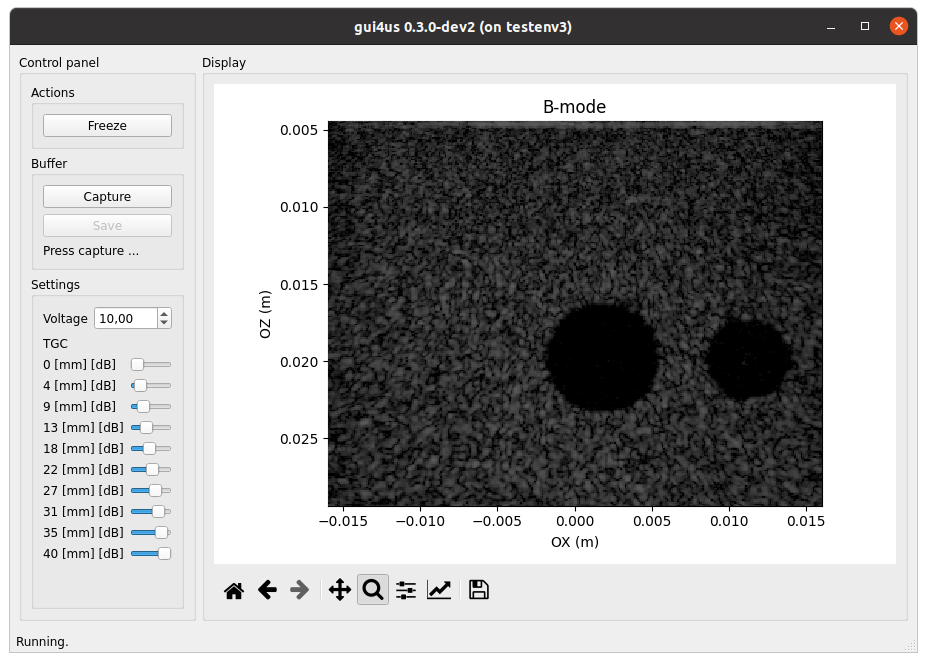
Task: Save the figure with floppy disk icon
Action: 479,590
